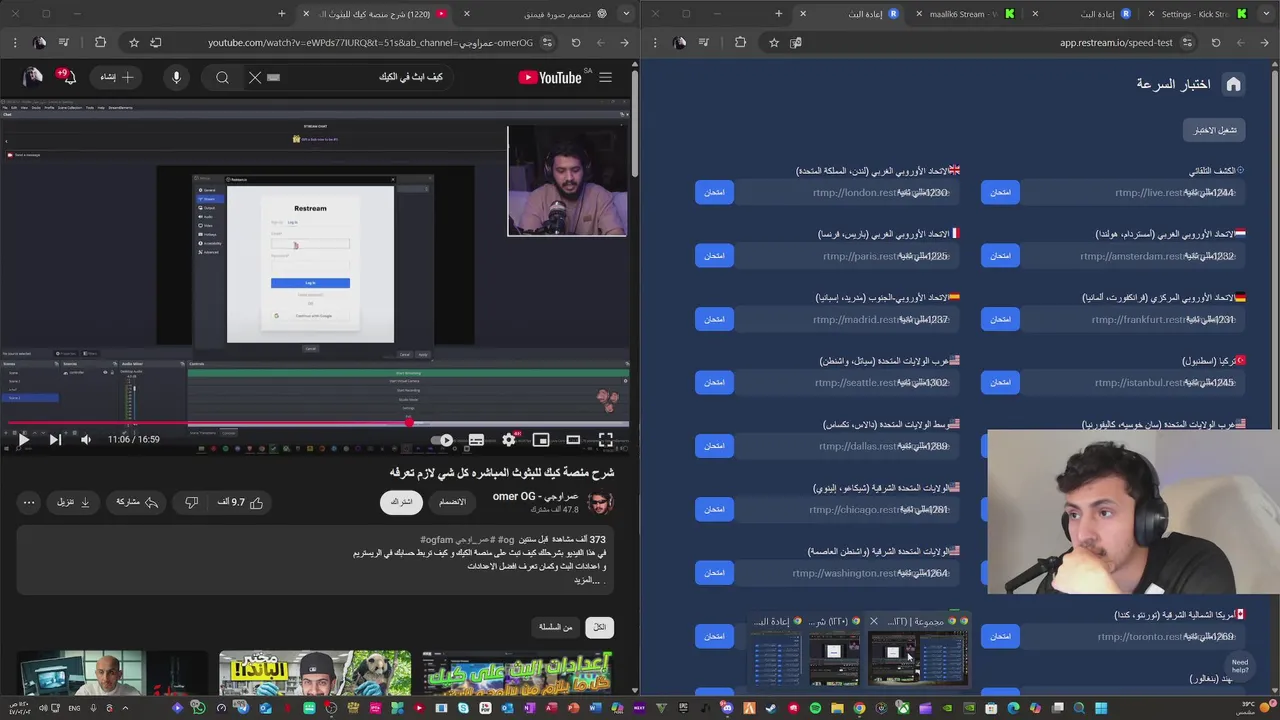Select the من السلسلة filter chip
Screen dimensions: 1280x720
click(x=556, y=627)
